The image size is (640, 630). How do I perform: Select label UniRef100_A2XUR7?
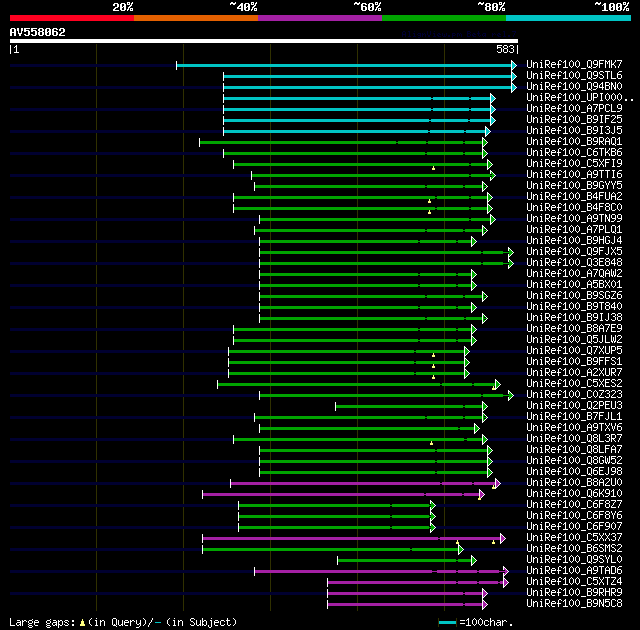coord(574,373)
